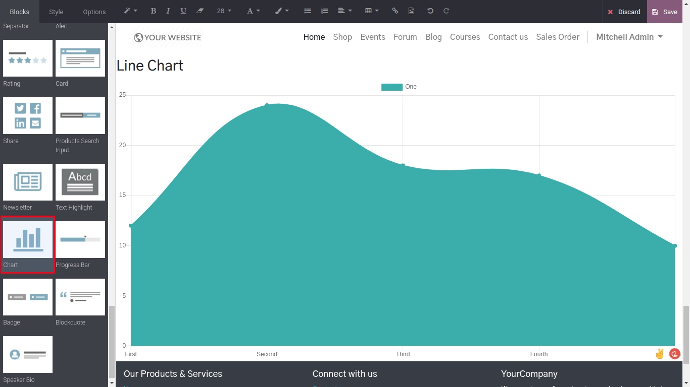Select the Speaker Bio block

pos(27,354)
